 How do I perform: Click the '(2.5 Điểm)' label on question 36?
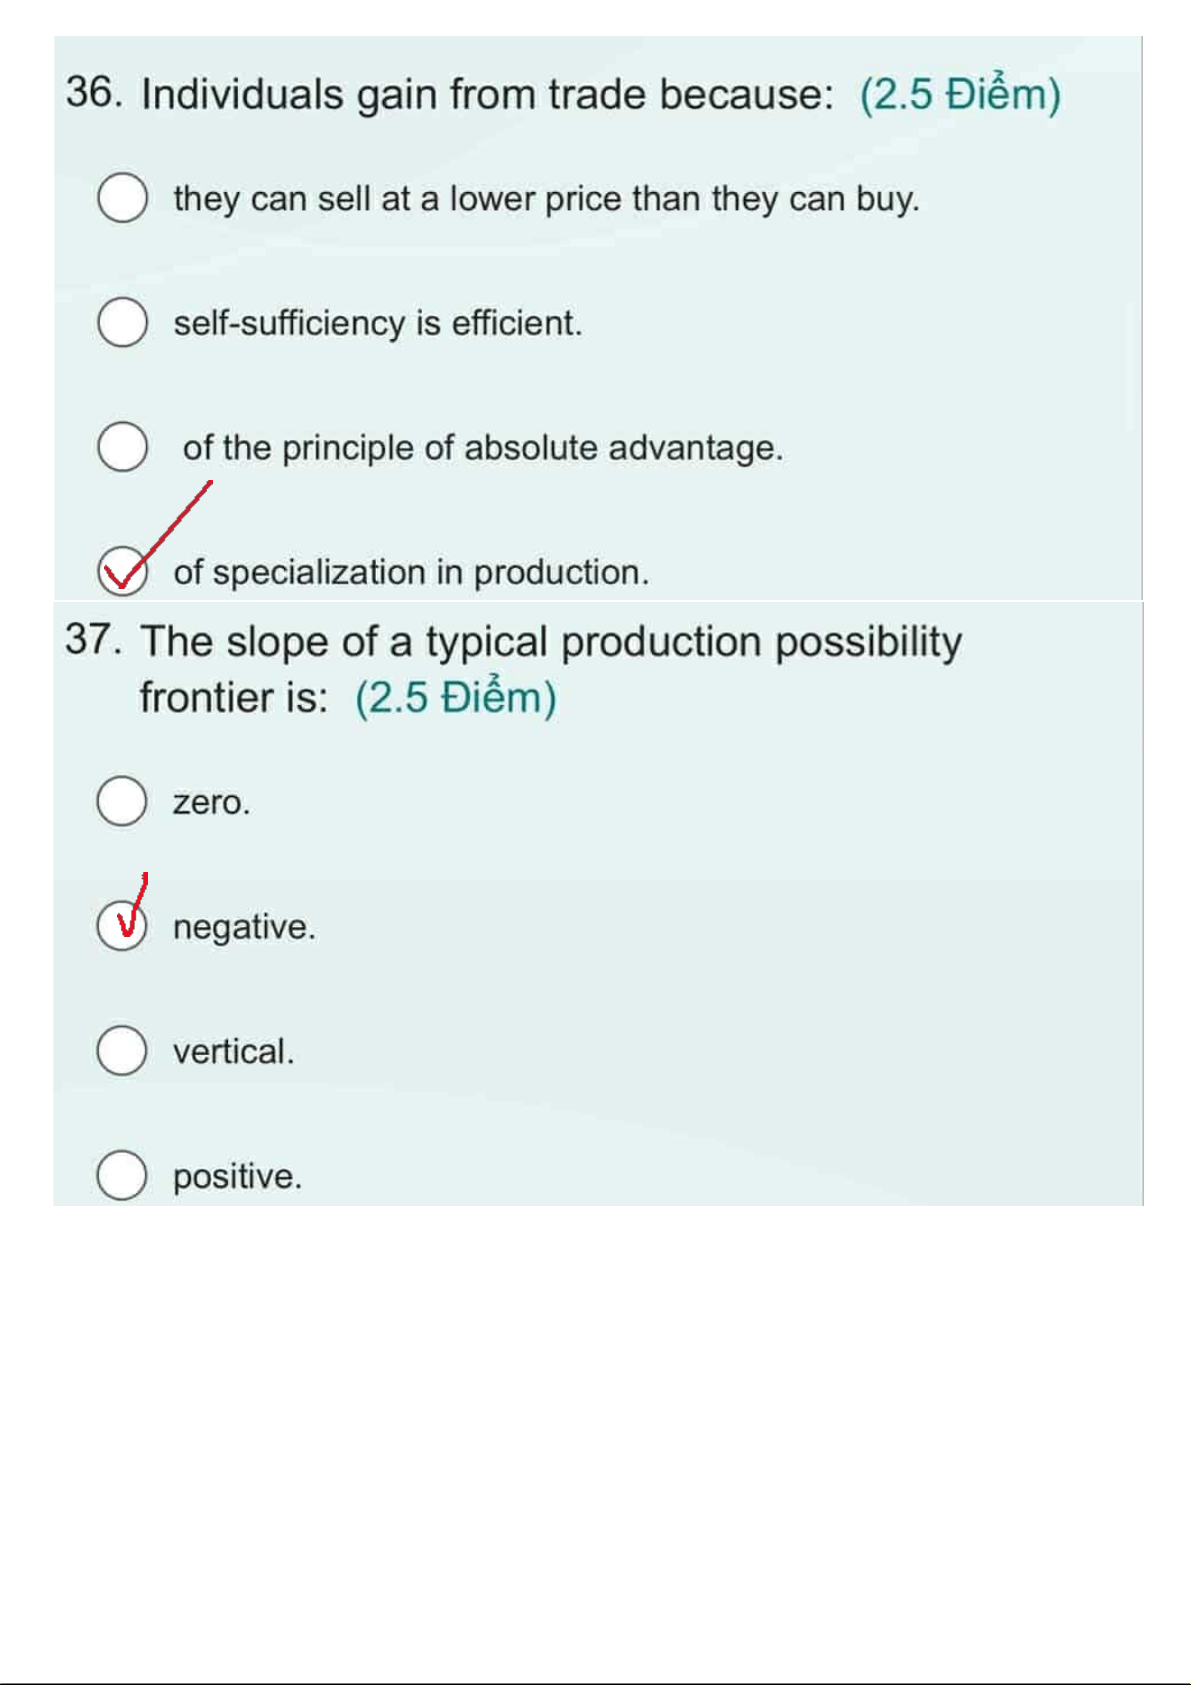coord(960,95)
